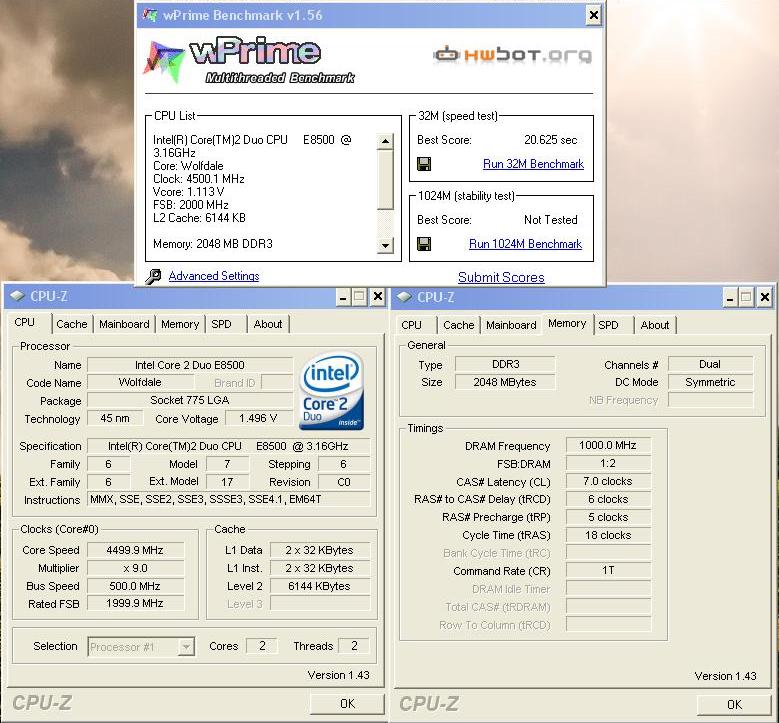The image size is (779, 723).
Task: Click the Multiplier value x 9.0
Action: click(x=135, y=568)
